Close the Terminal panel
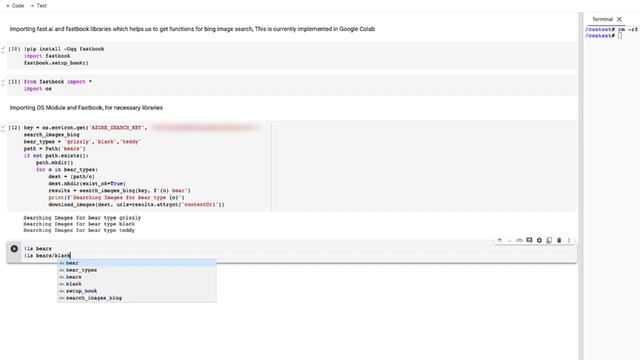 point(619,19)
